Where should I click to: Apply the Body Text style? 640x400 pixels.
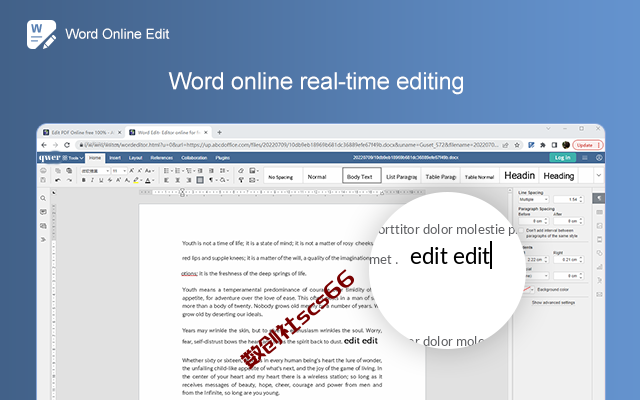coord(361,176)
